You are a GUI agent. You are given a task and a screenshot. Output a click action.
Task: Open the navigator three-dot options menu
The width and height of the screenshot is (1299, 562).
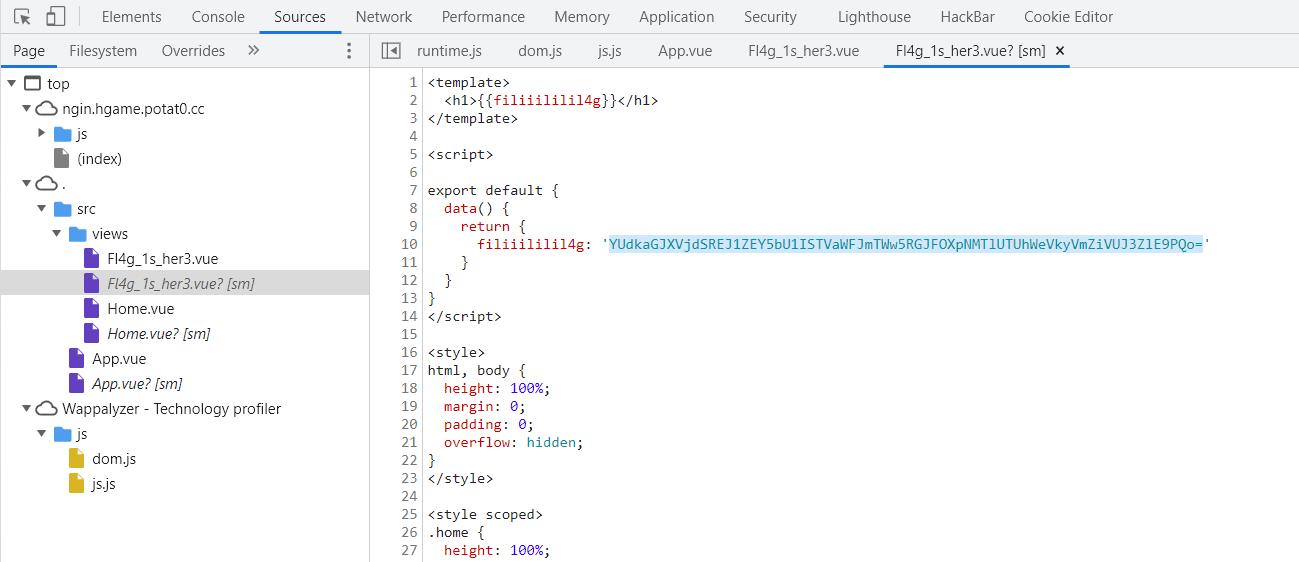pos(349,51)
